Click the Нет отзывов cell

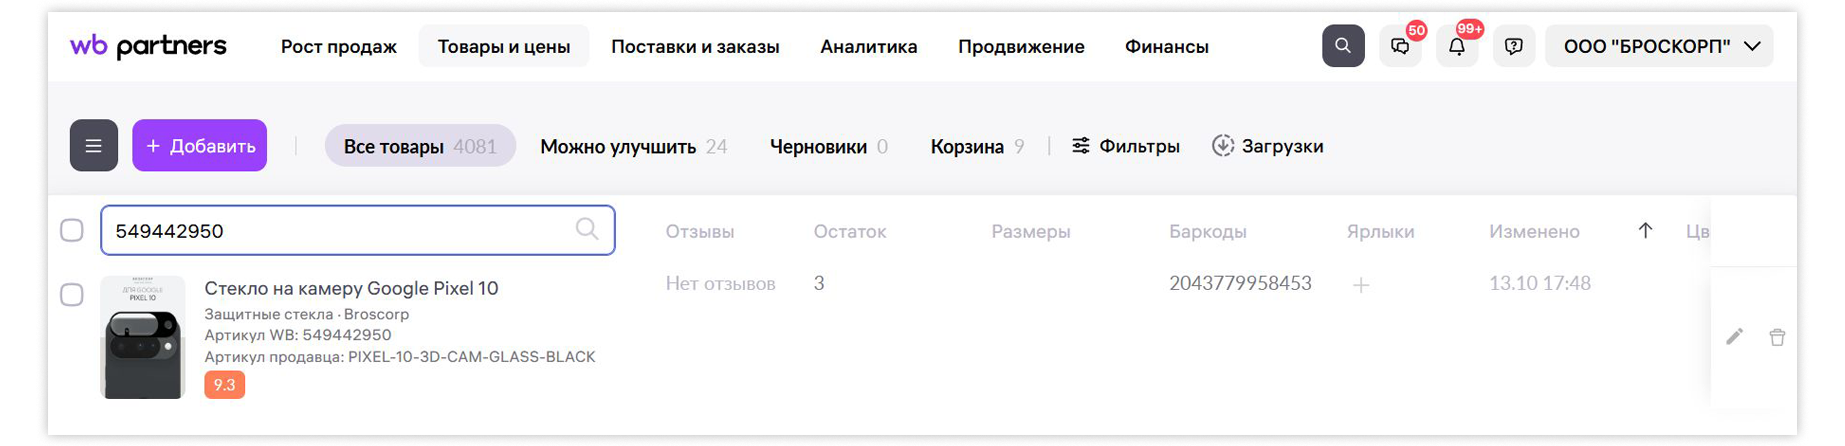click(721, 284)
